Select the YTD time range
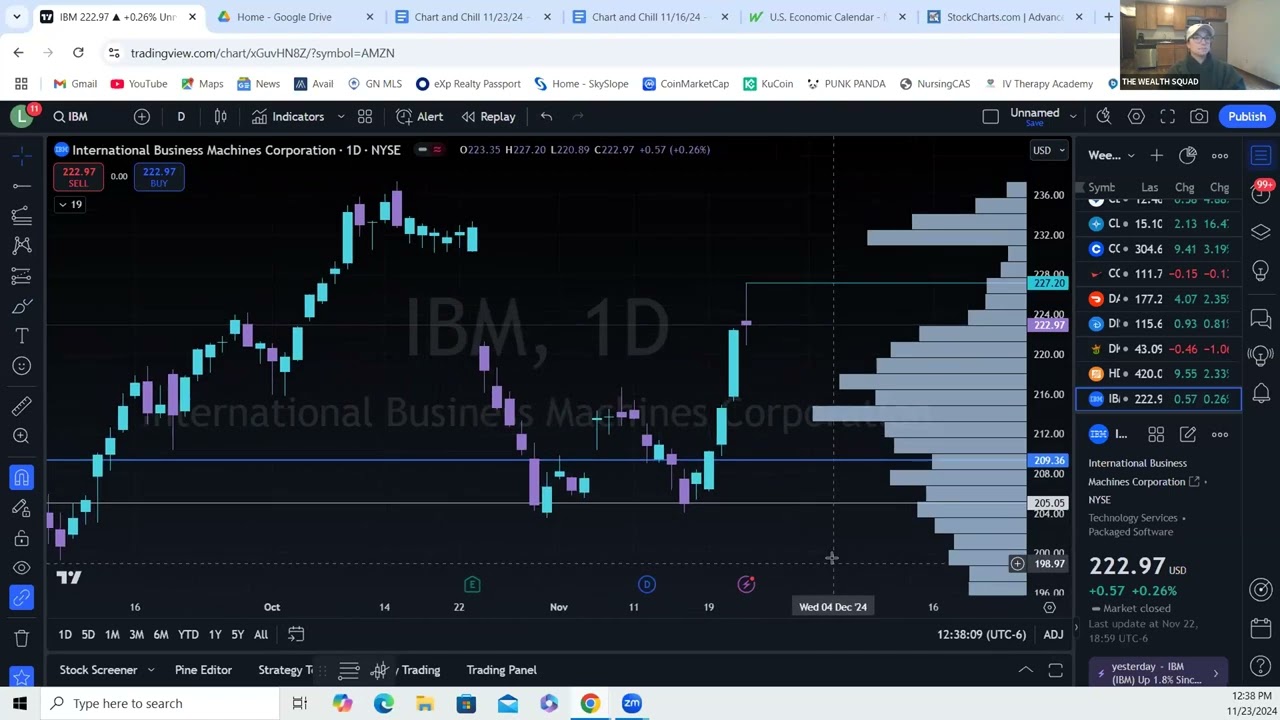Screen dimensions: 1280x720 coord(188,635)
